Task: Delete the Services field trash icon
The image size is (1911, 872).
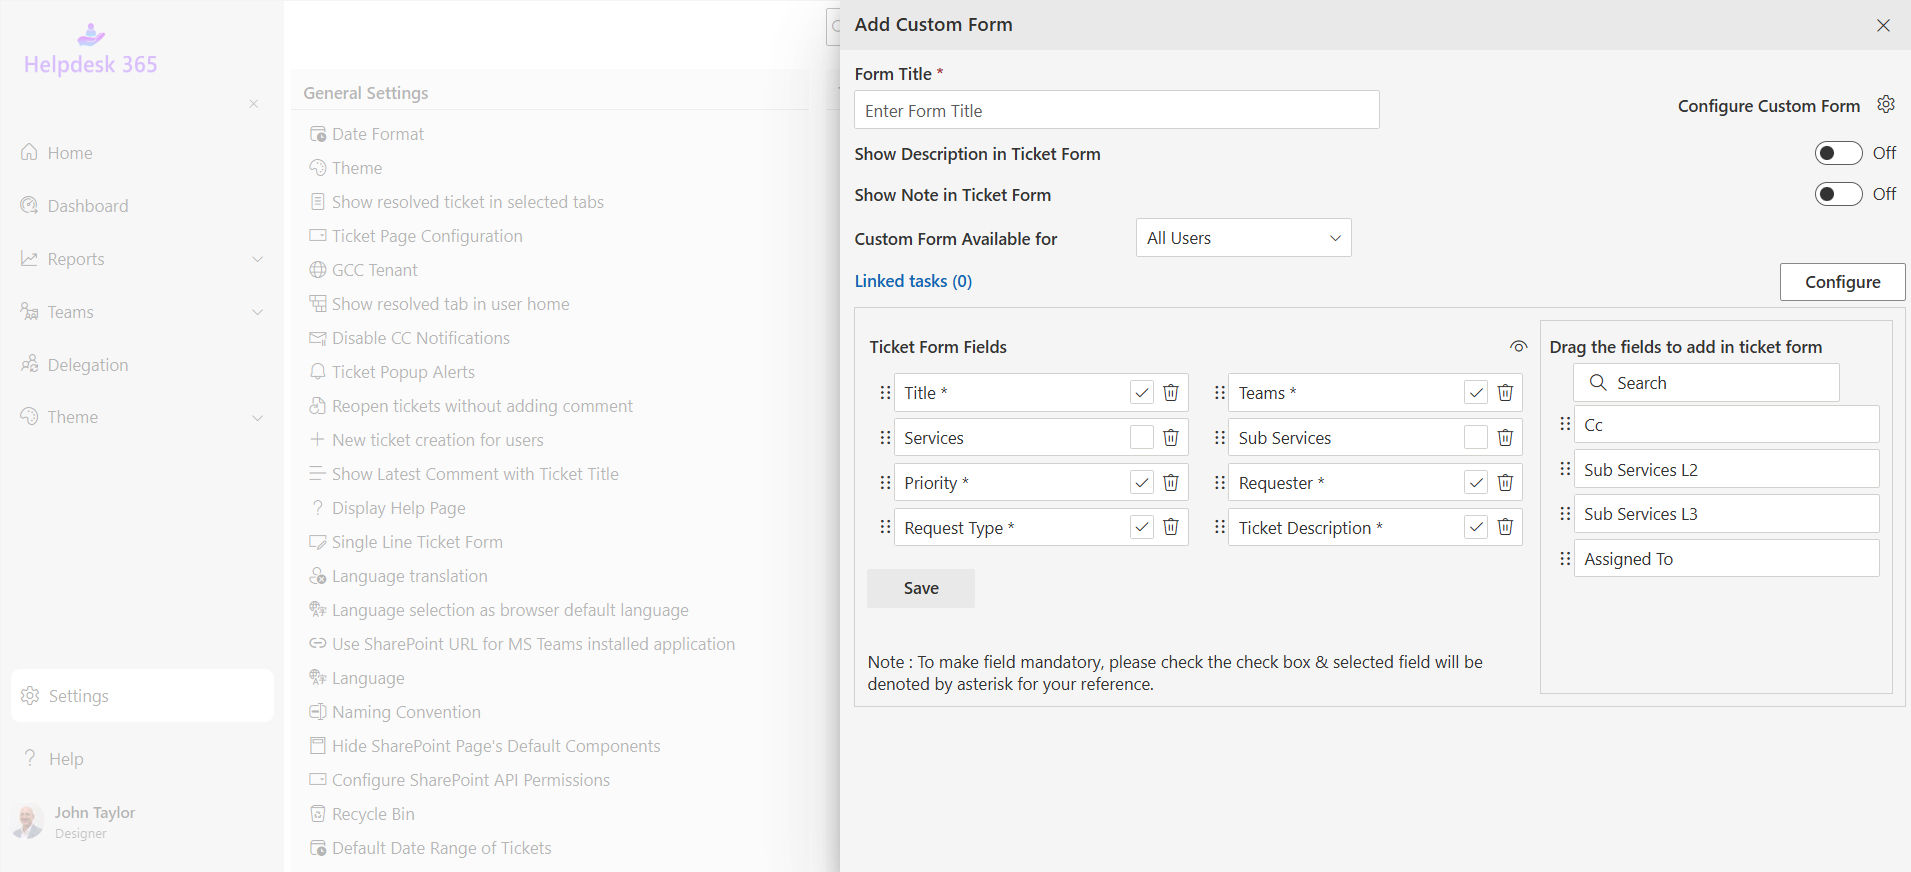Action: point(1171,437)
